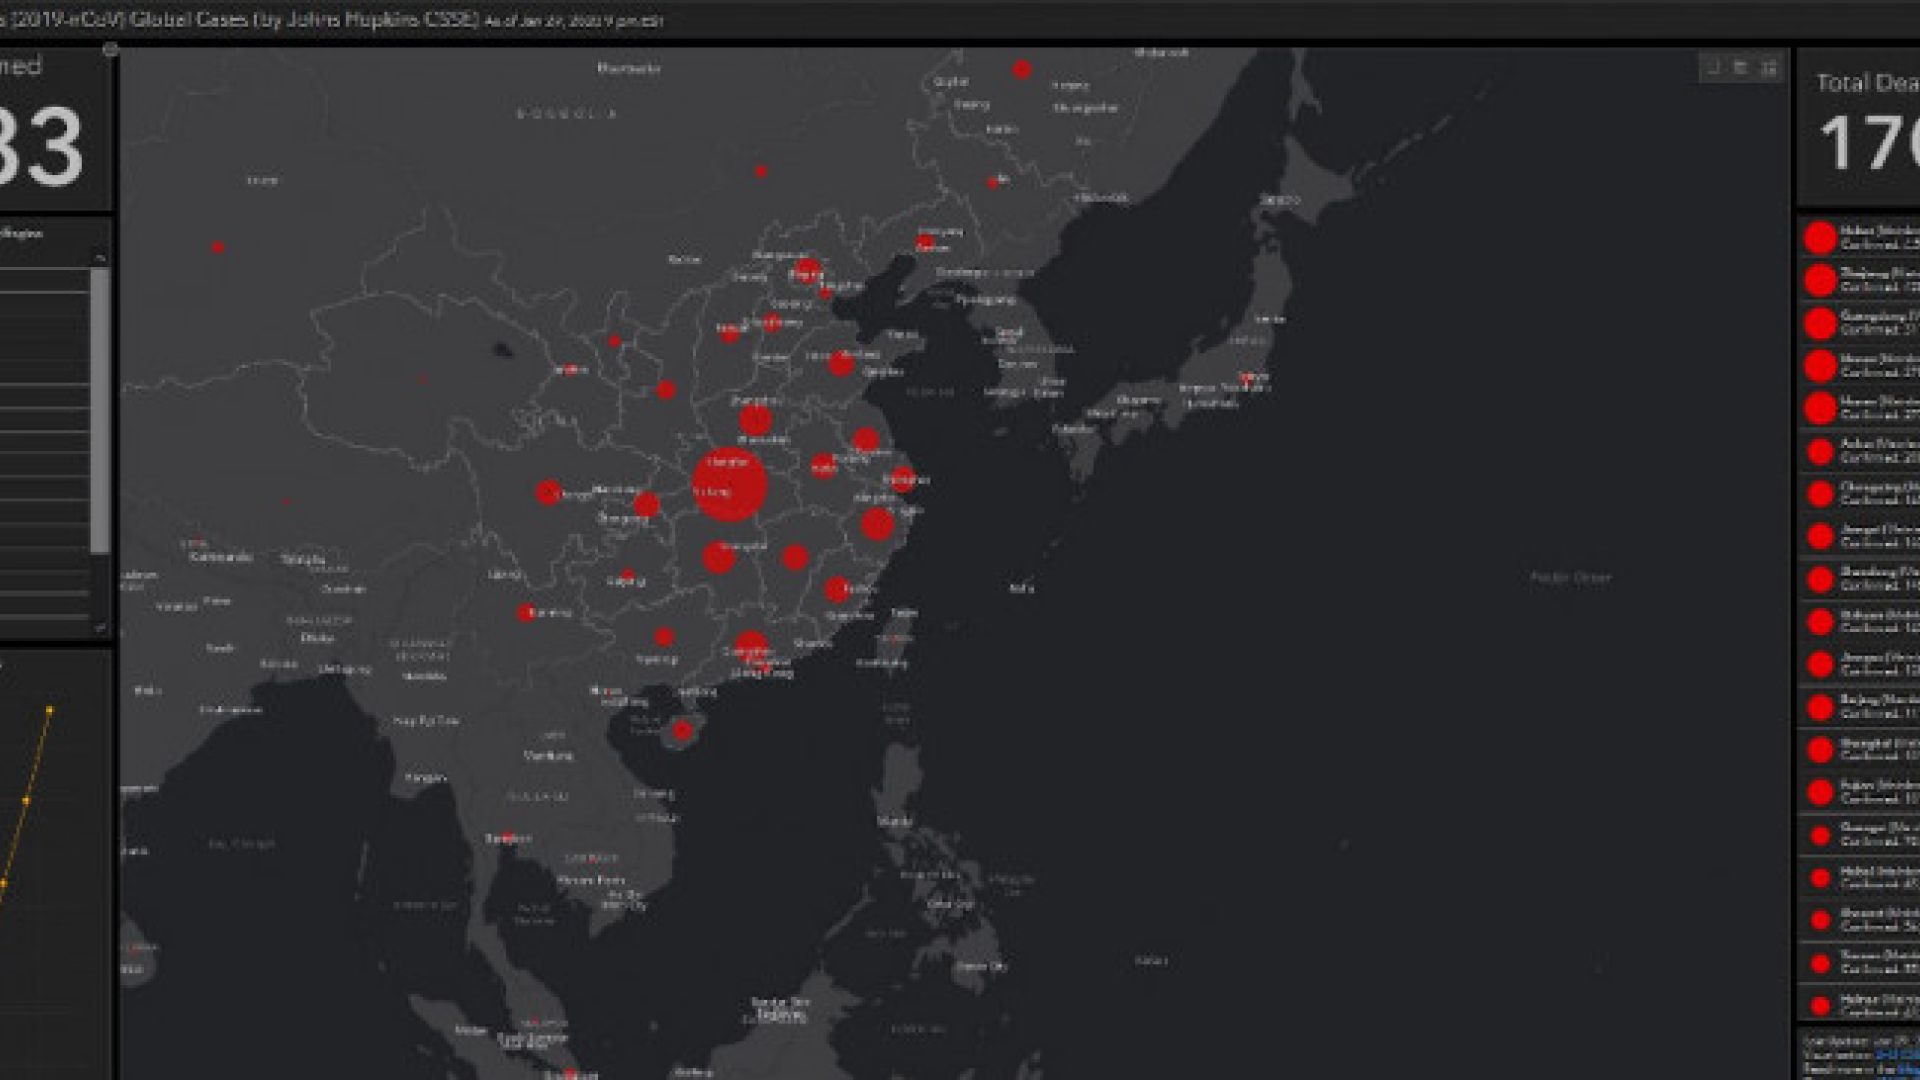Select Guangdong entry in the right-side list
The width and height of the screenshot is (1920, 1080).
click(1860, 323)
